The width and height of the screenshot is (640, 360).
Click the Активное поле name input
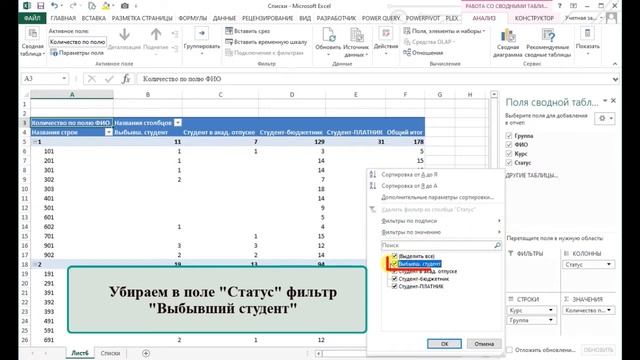click(x=78, y=42)
